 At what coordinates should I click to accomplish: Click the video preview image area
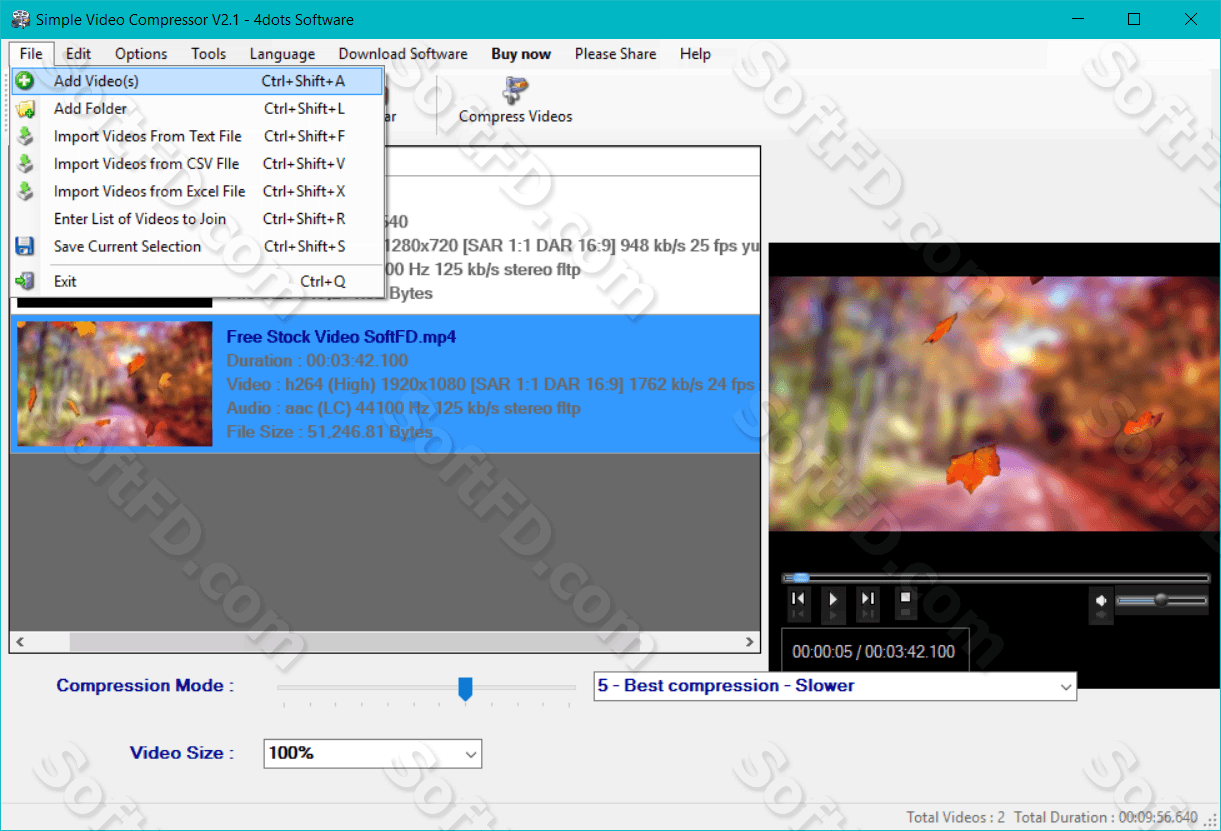click(994, 403)
